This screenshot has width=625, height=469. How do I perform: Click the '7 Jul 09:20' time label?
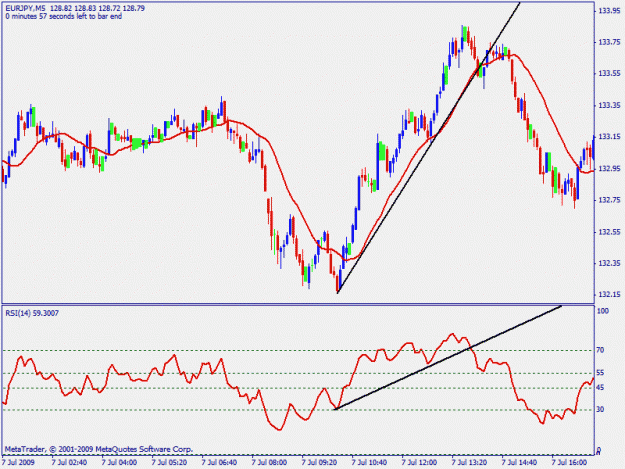319,463
